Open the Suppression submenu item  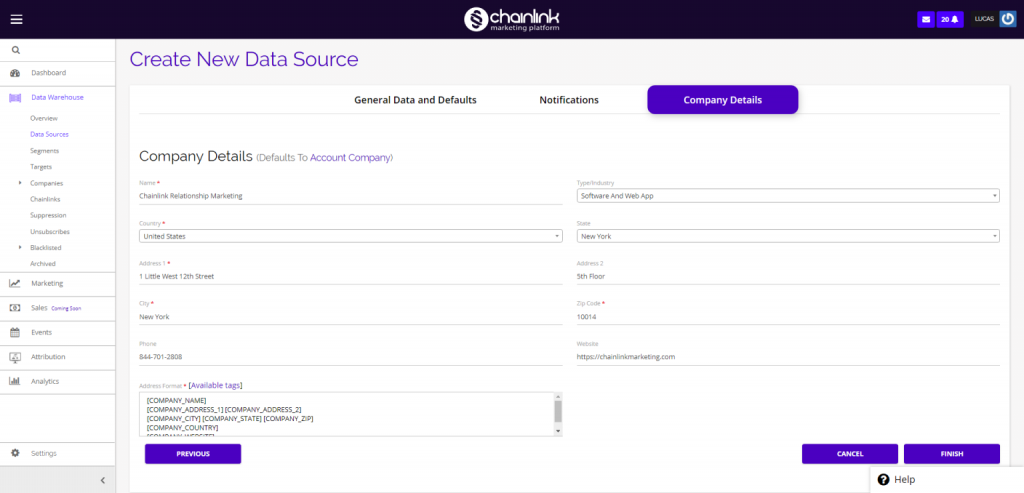pos(48,215)
